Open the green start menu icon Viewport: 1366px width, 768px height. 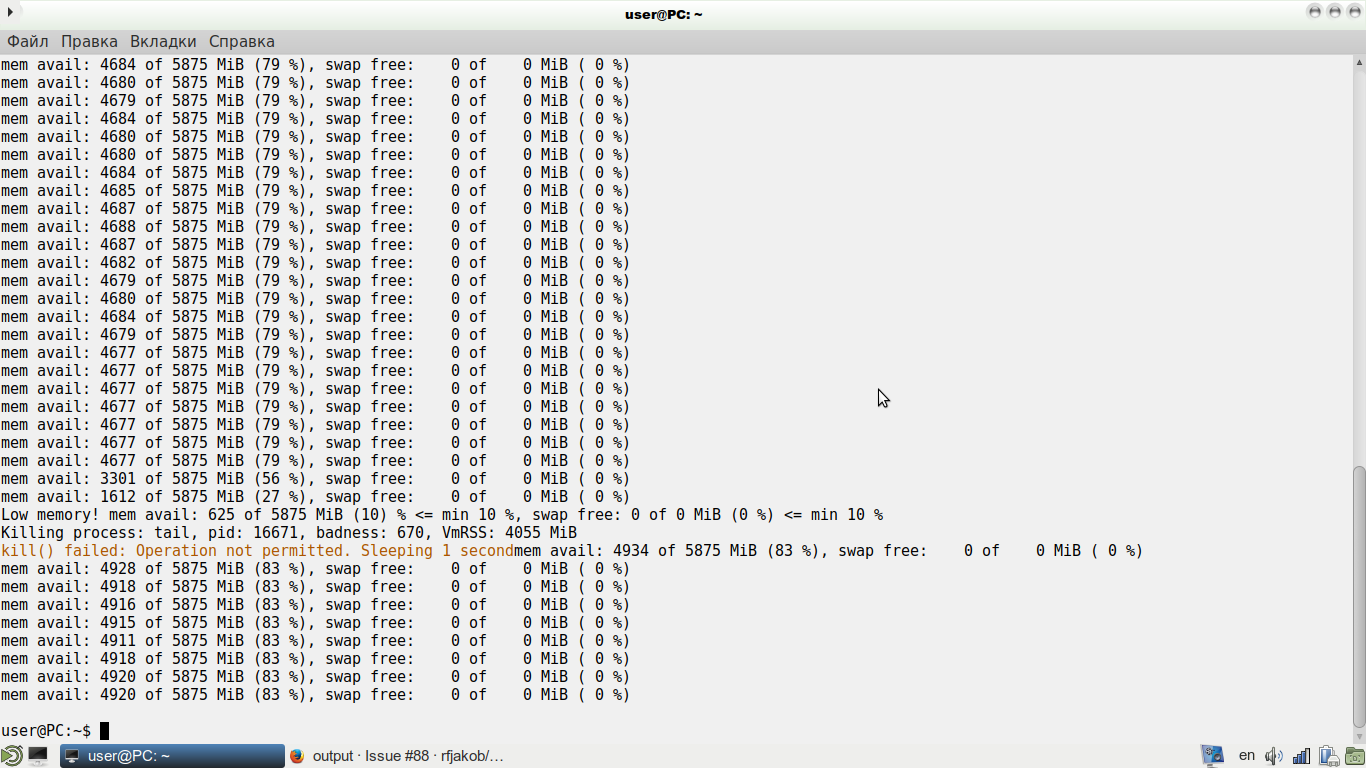11,756
